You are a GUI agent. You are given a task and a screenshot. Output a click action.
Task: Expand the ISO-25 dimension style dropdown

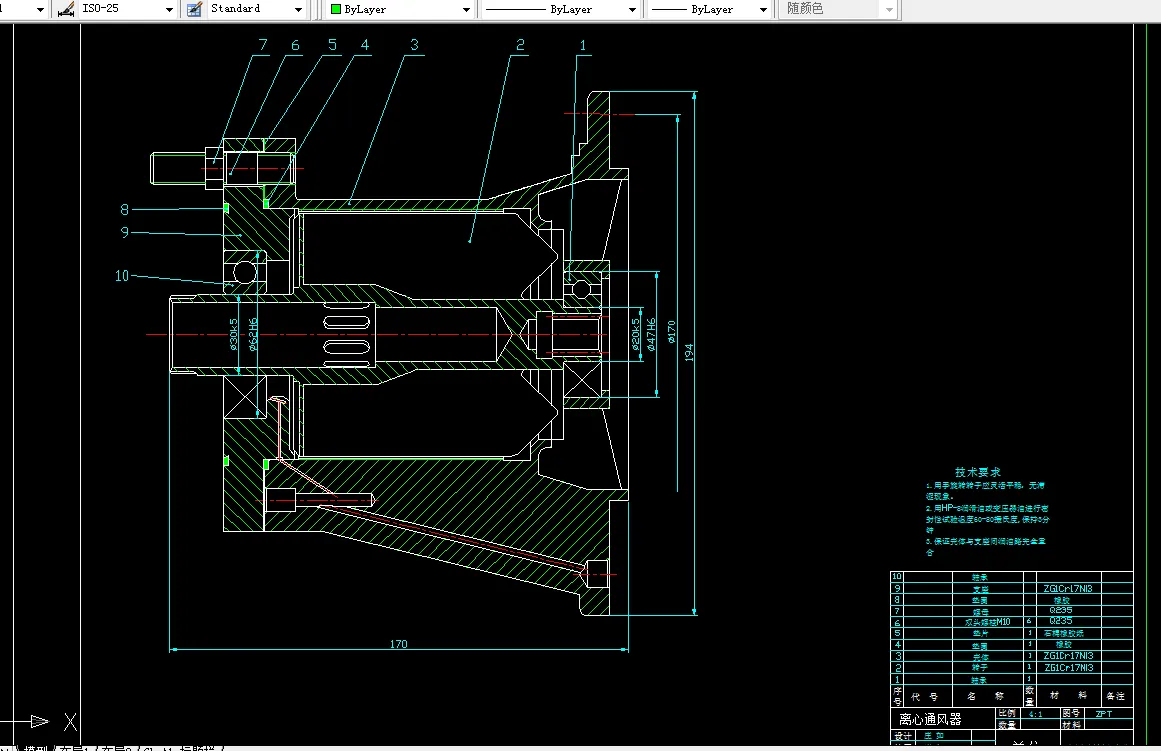click(x=168, y=9)
